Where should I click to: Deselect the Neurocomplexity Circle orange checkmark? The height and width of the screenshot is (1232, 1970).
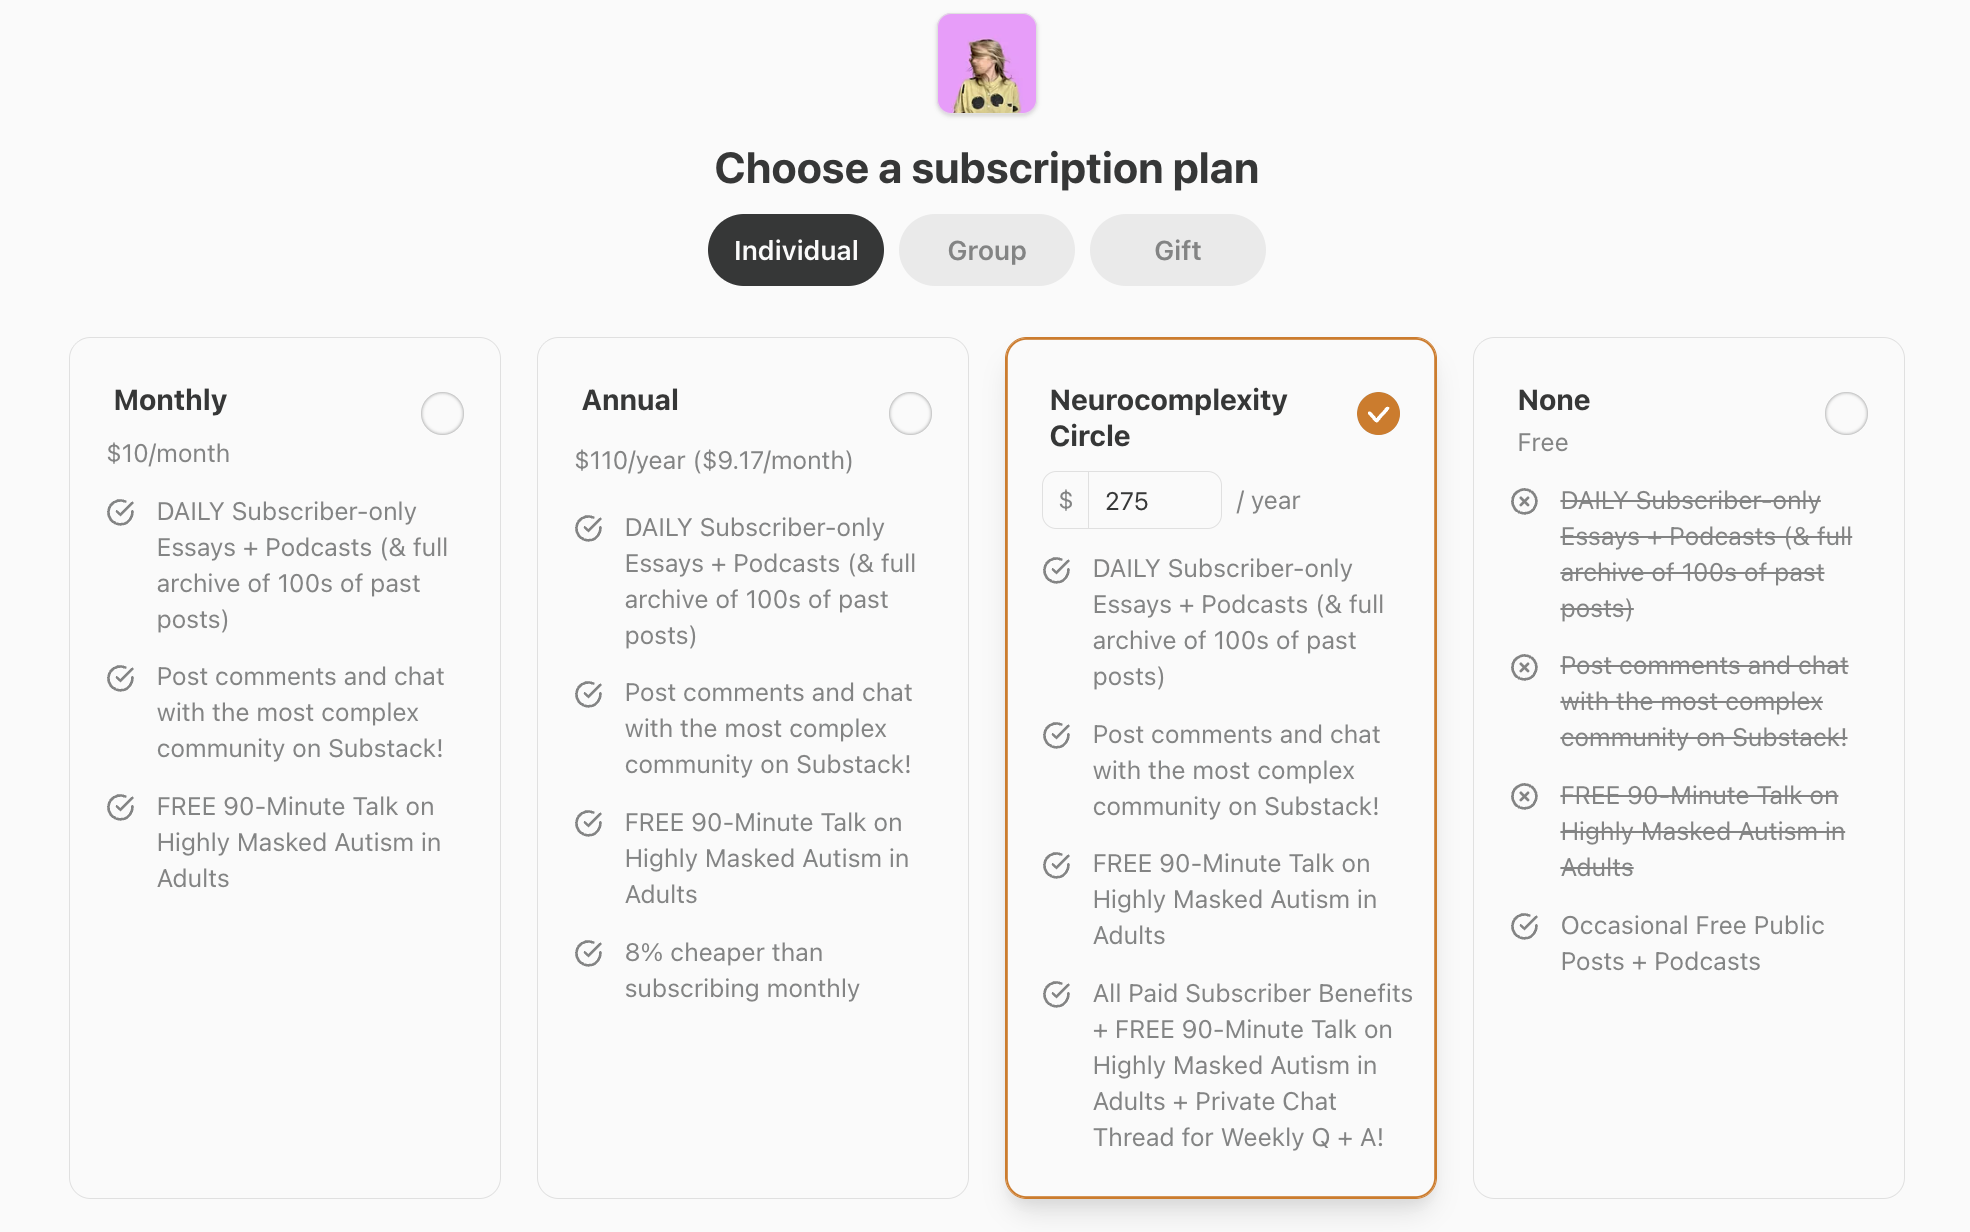coord(1378,413)
